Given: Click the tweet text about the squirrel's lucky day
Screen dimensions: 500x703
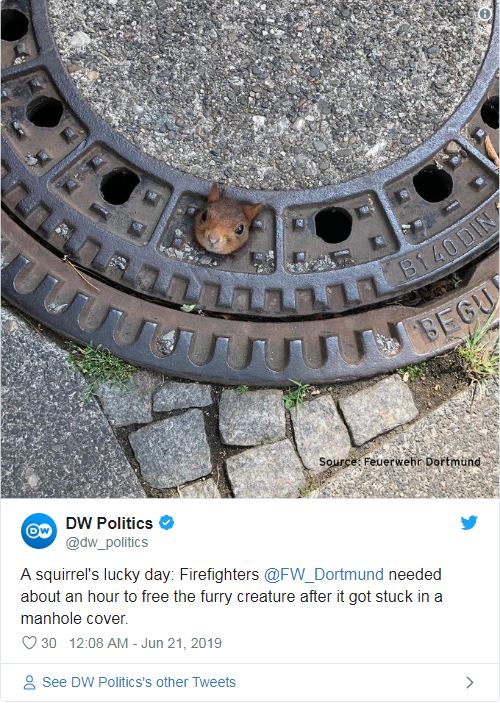Looking at the screenshot, I should point(231,596).
